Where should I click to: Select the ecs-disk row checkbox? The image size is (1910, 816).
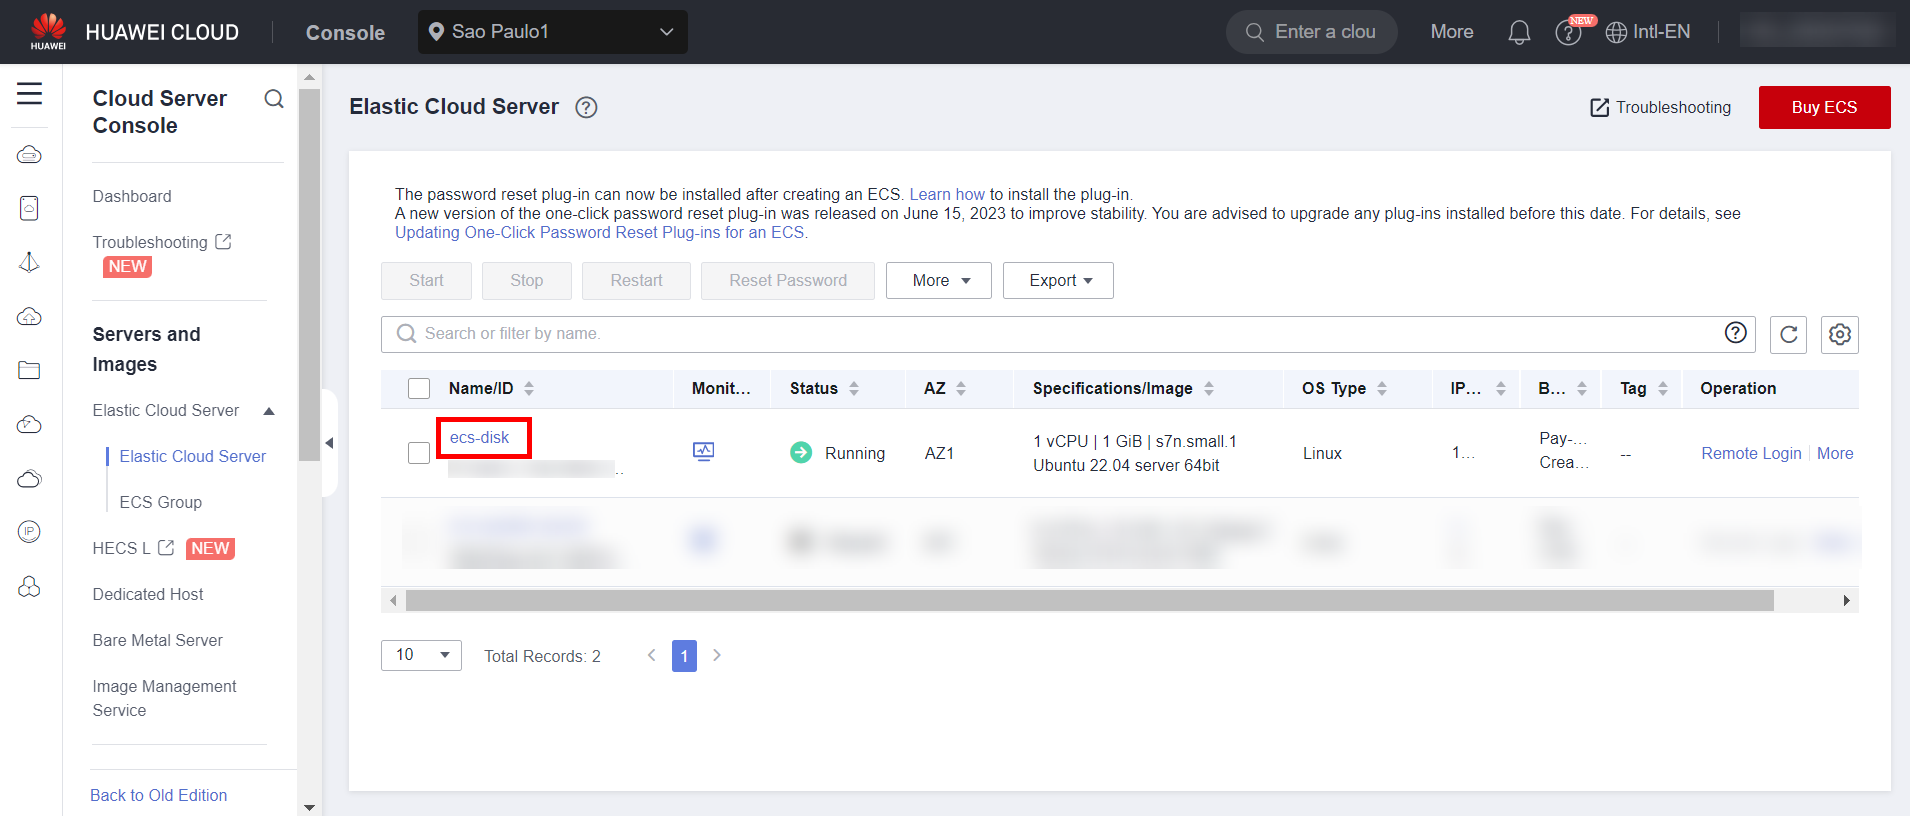pos(419,453)
